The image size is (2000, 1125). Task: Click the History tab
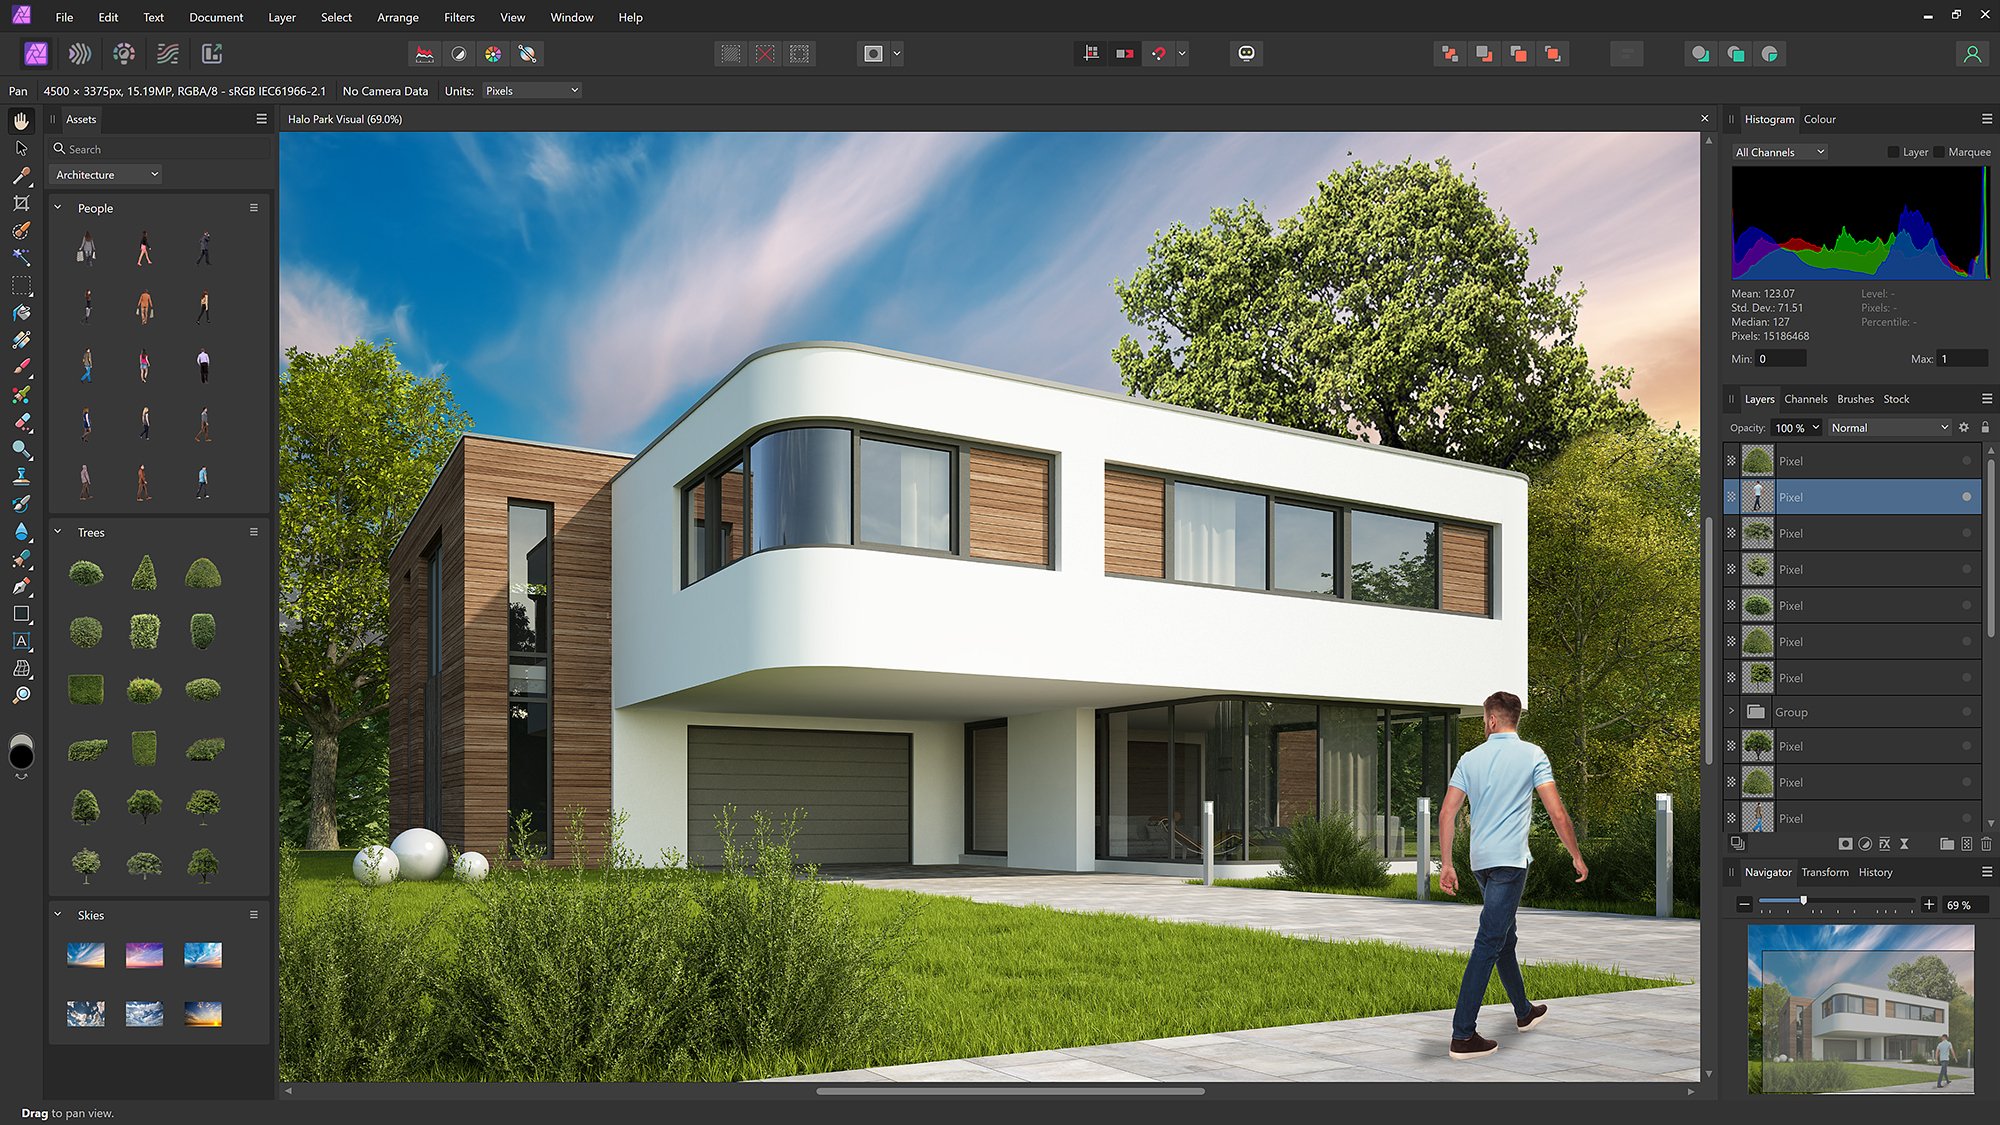(x=1875, y=871)
